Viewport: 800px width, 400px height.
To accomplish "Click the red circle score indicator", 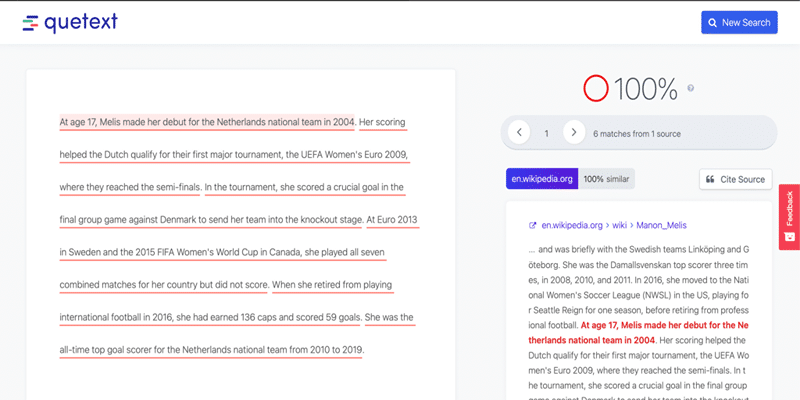I will pos(596,89).
